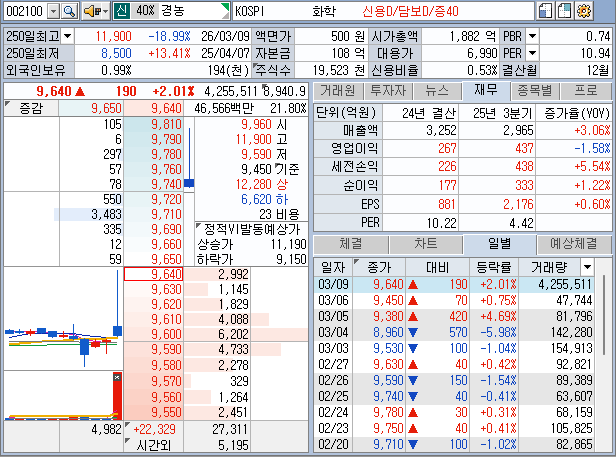The width and height of the screenshot is (616, 457).
Task: Click the 주식수 label
Action: [x=273, y=70]
